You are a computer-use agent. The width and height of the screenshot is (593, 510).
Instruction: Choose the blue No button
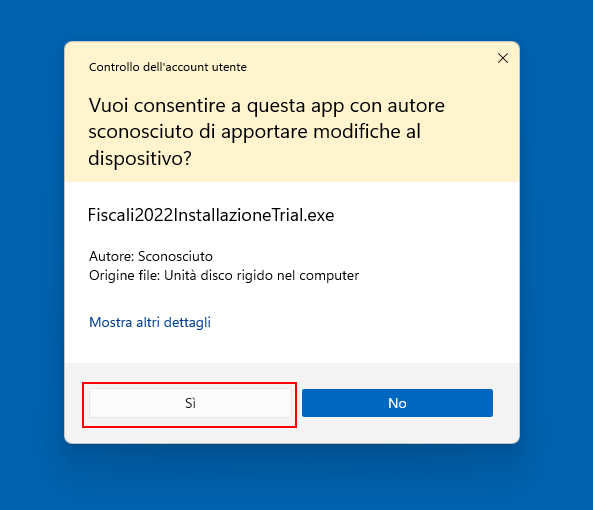pos(397,403)
